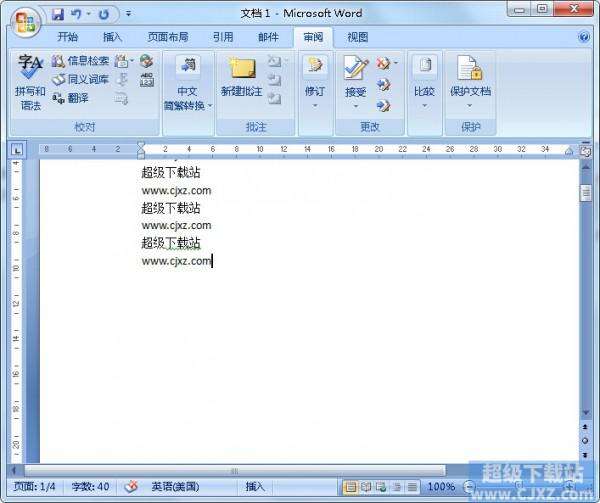Switch to the 引用 tab

[223, 37]
